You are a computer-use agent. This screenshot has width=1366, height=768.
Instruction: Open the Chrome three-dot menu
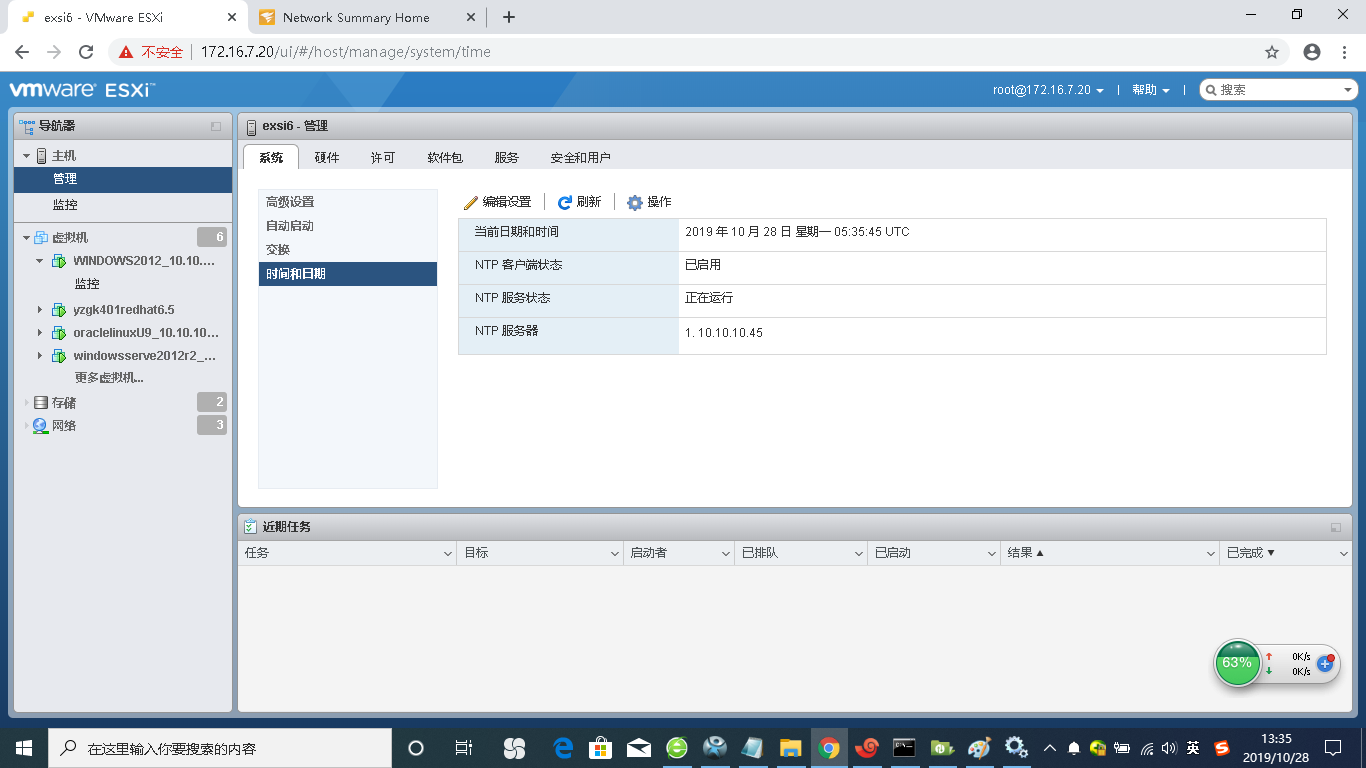tap(1345, 52)
